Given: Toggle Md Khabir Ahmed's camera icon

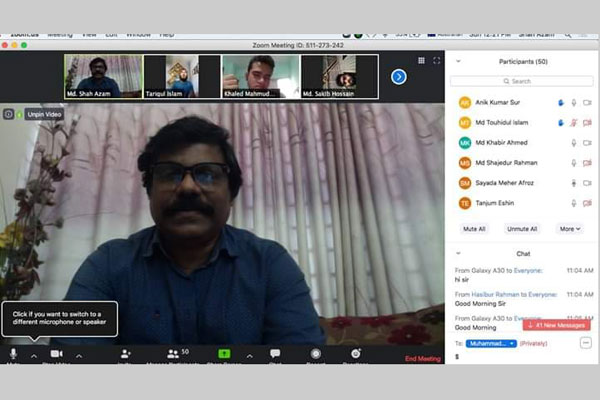Looking at the screenshot, I should (587, 143).
